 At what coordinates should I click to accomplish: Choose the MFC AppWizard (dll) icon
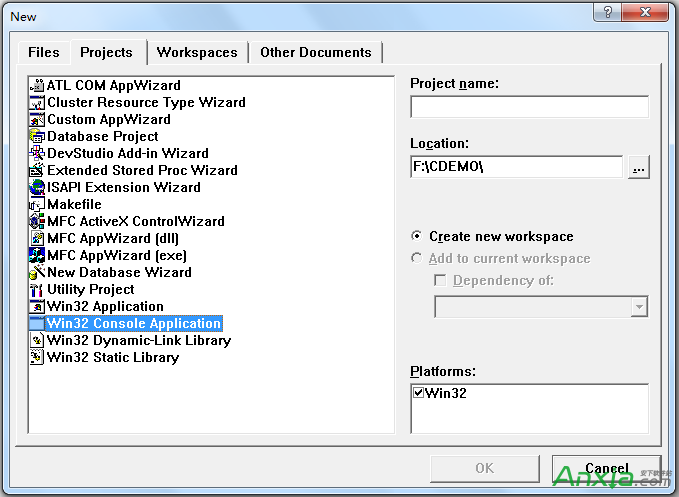(x=37, y=238)
